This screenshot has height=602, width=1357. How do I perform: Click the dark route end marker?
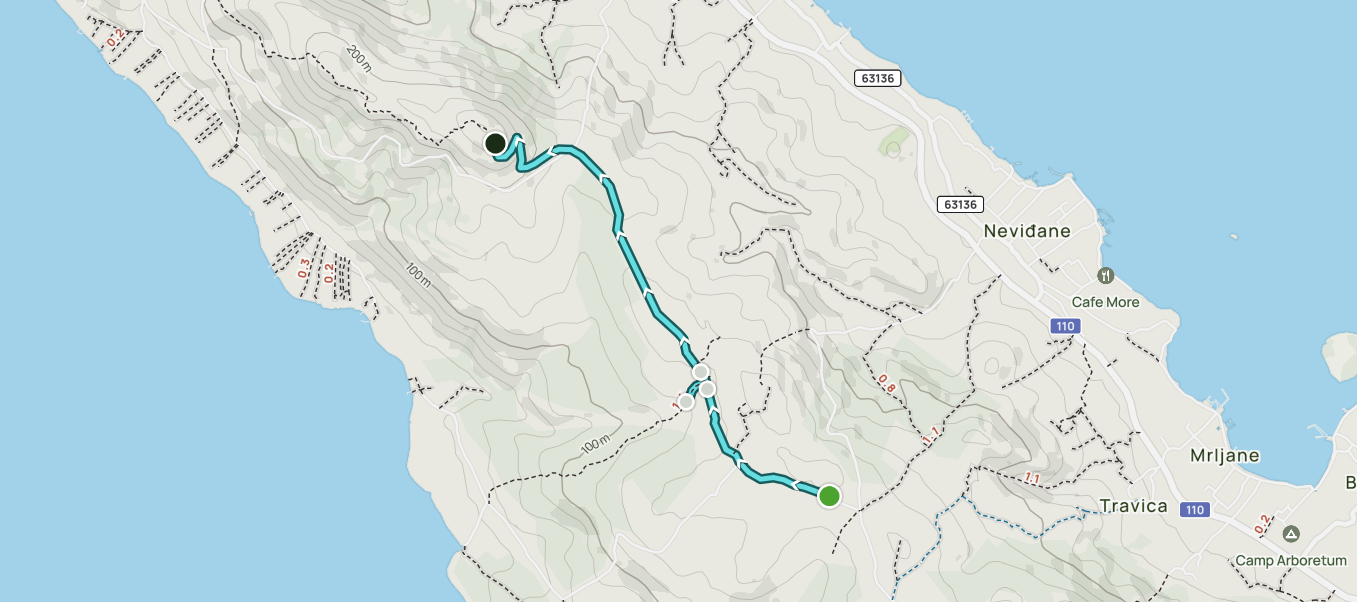[495, 143]
